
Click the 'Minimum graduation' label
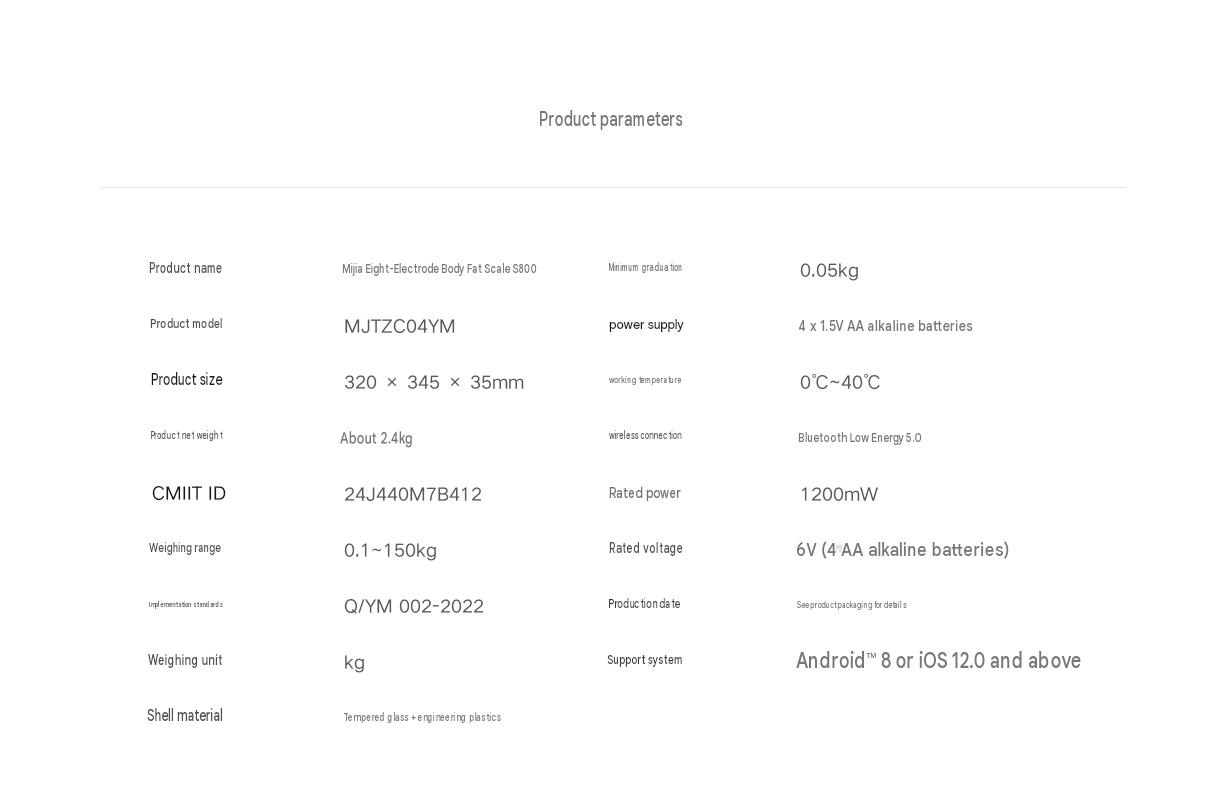click(x=645, y=267)
